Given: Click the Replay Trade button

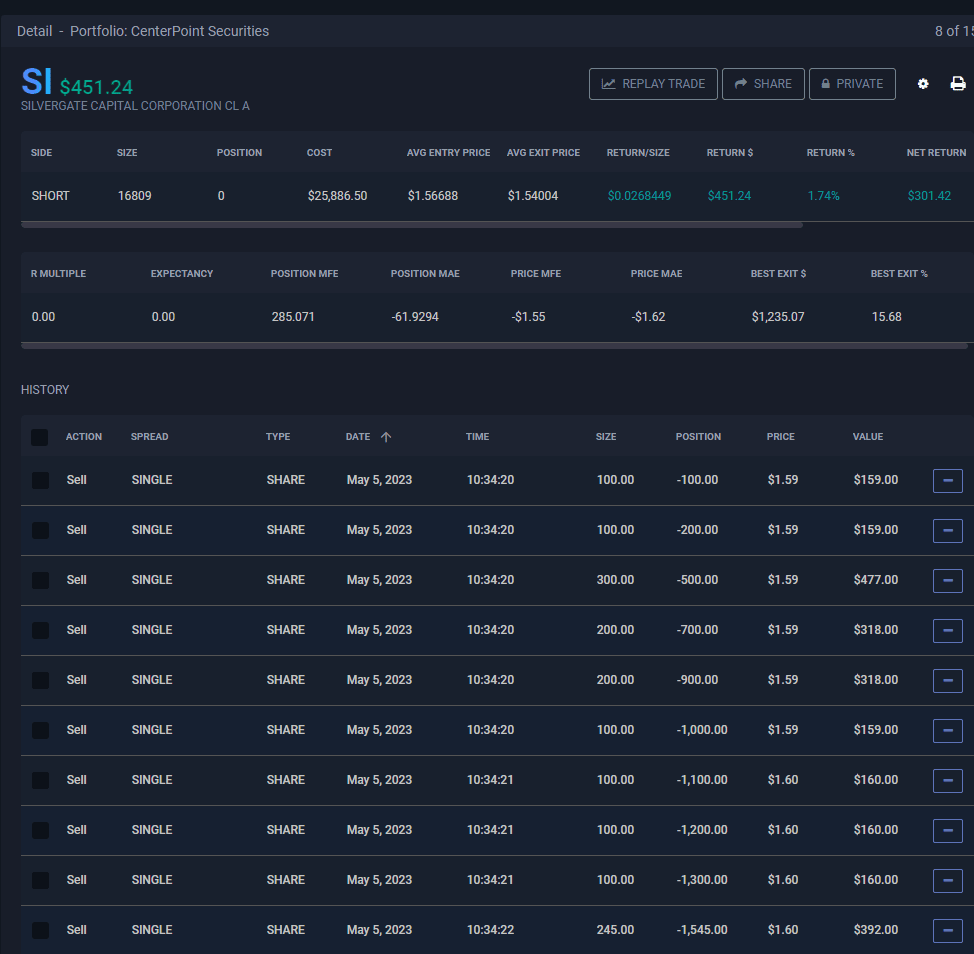Looking at the screenshot, I should point(653,84).
